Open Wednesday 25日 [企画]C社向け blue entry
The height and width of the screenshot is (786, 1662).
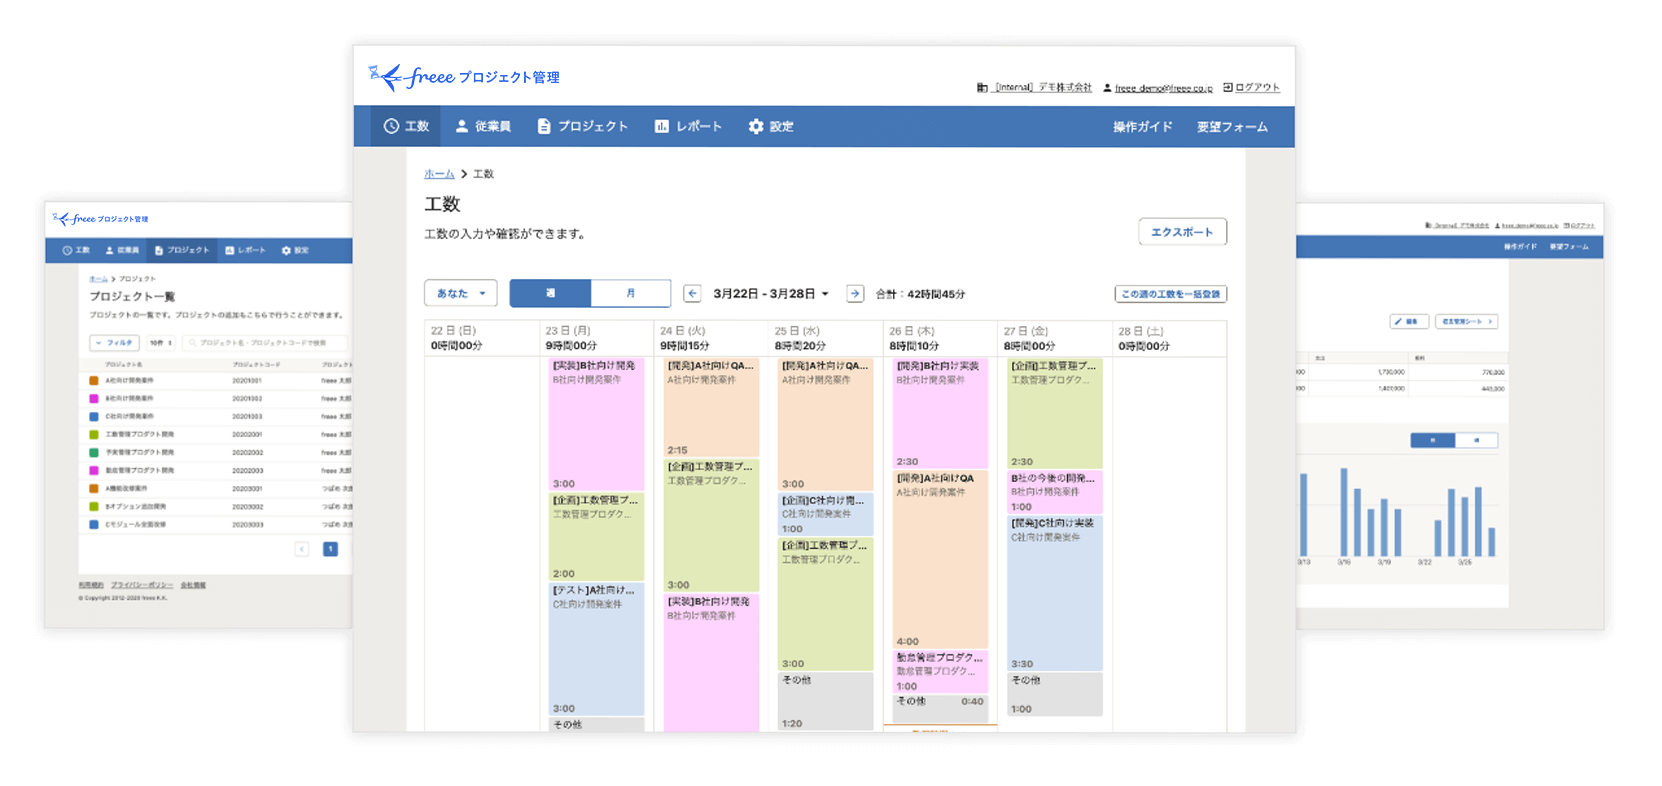(825, 514)
